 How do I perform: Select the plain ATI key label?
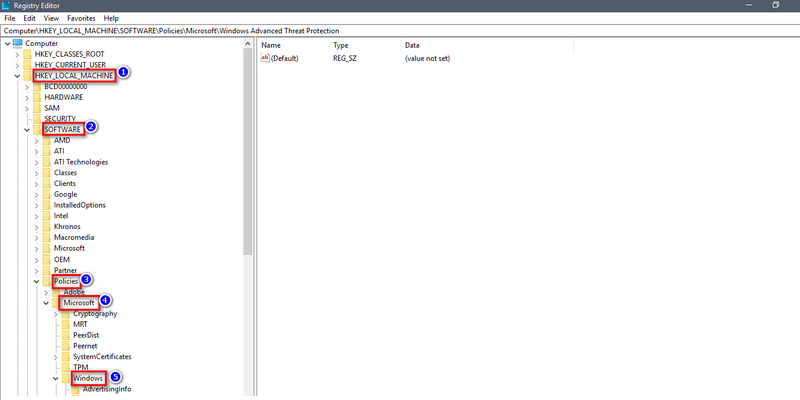coord(59,151)
